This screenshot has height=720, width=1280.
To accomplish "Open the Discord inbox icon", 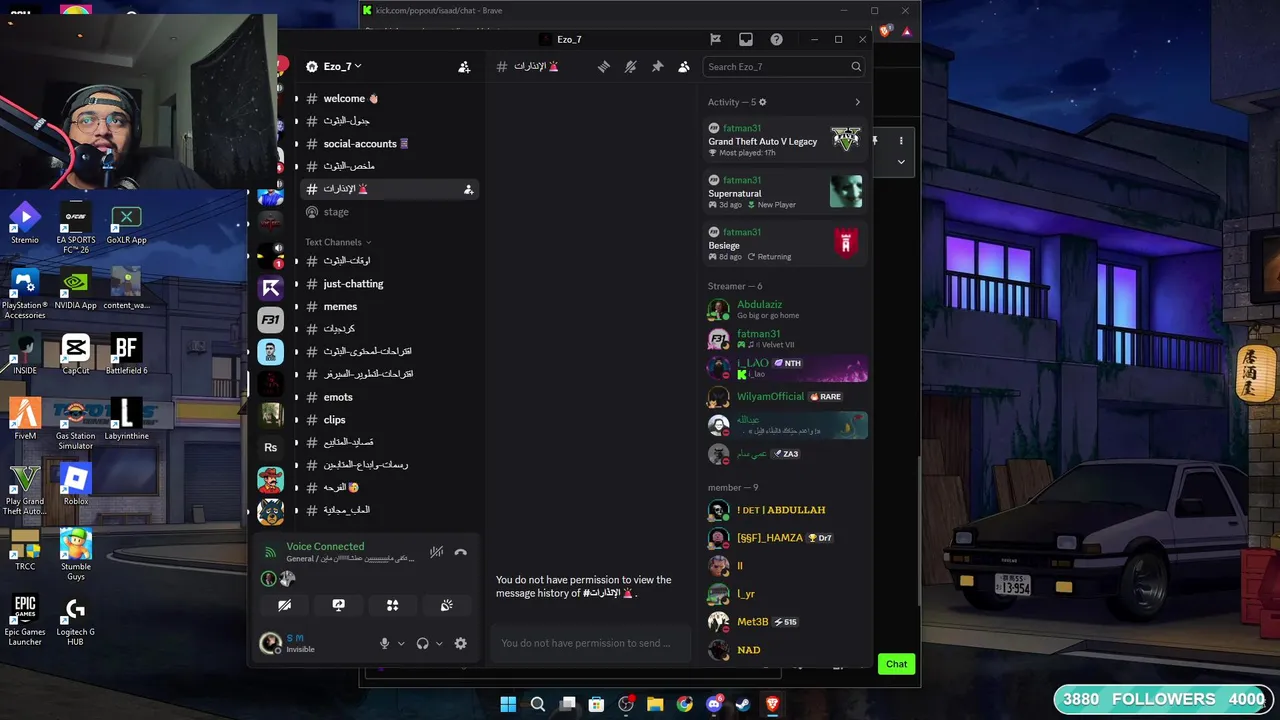I will tap(746, 39).
